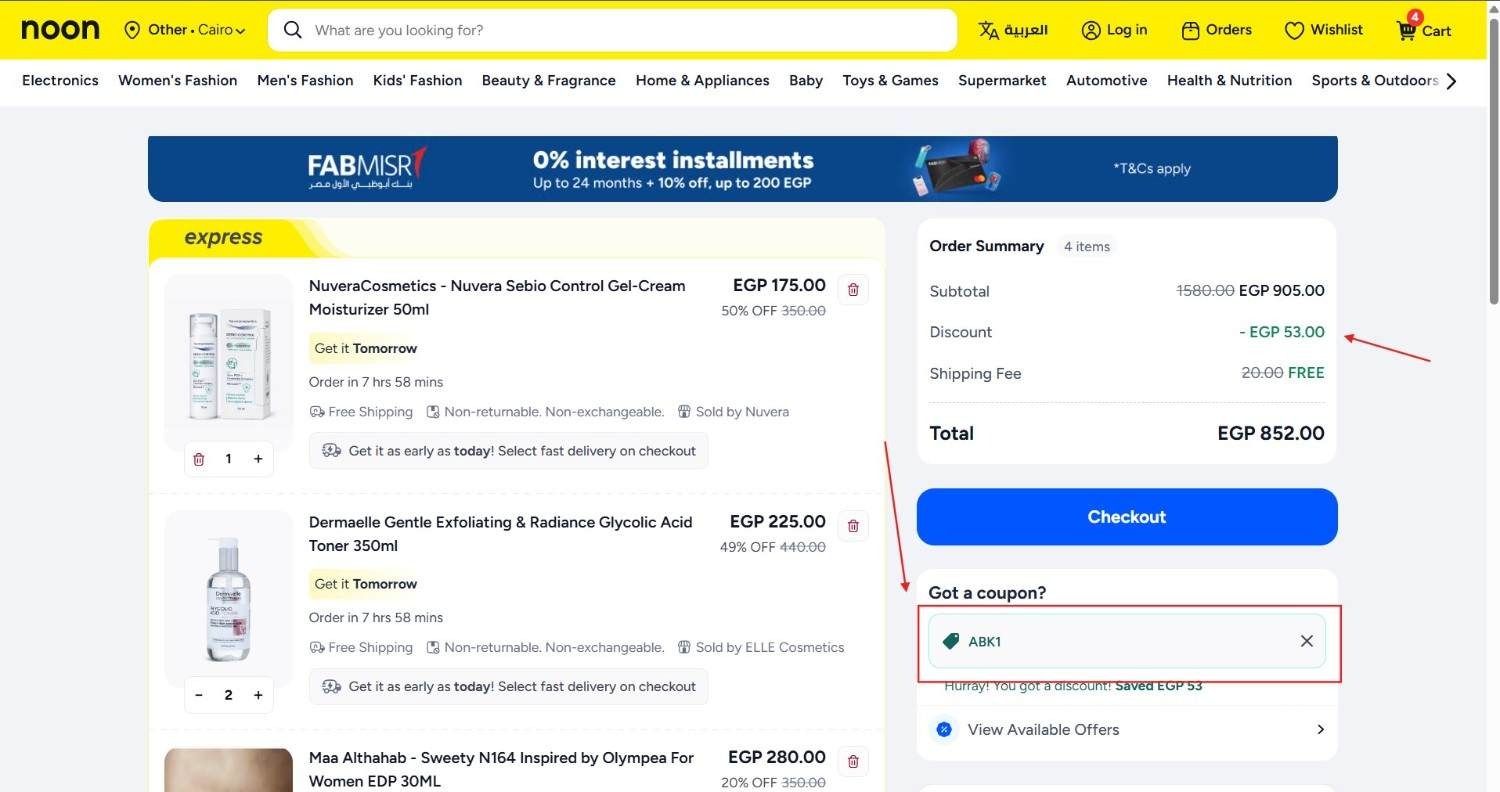Open the Nuvera Sebio Control moisturizer title

click(497, 298)
